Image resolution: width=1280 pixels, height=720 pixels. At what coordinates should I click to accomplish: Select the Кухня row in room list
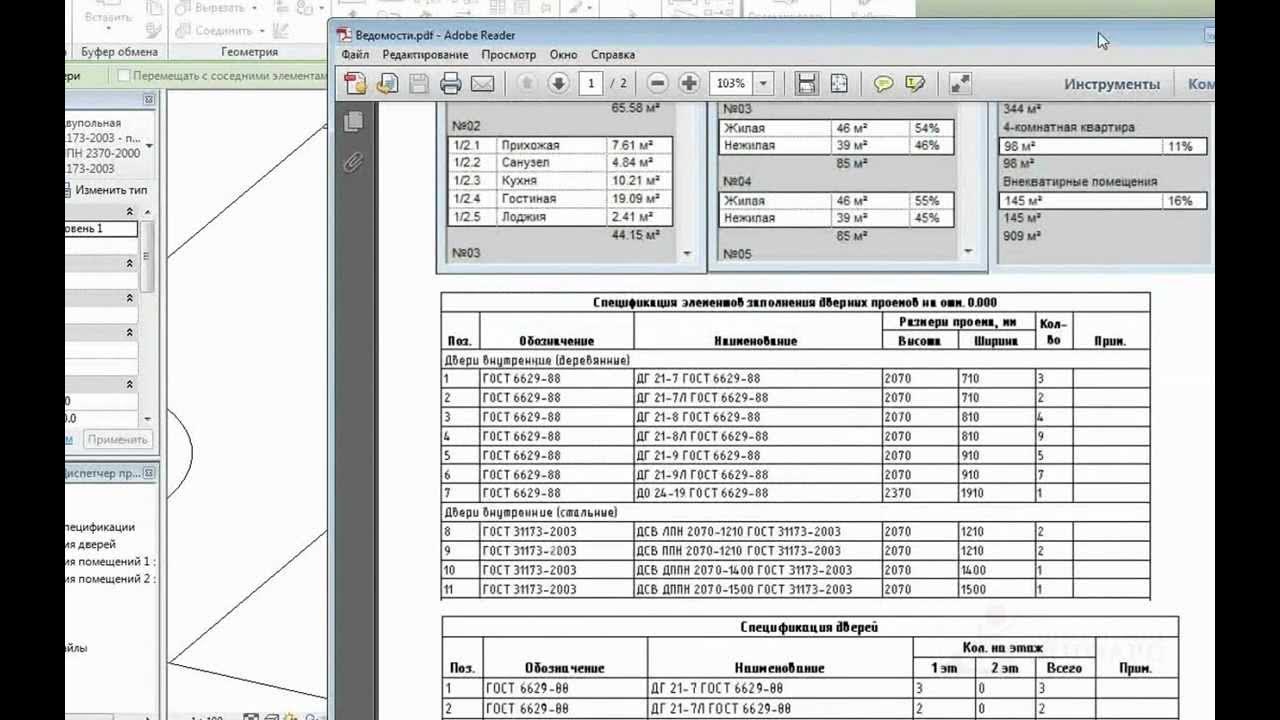(x=560, y=181)
